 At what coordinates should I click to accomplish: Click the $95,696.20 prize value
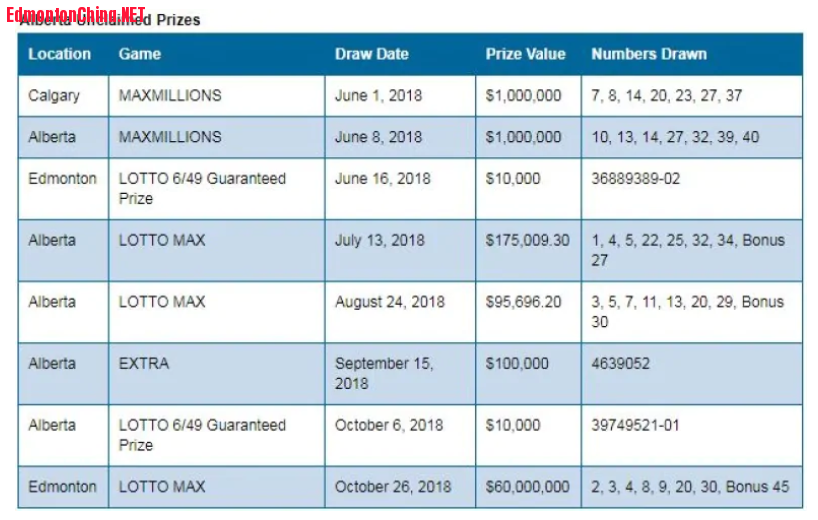click(x=523, y=302)
